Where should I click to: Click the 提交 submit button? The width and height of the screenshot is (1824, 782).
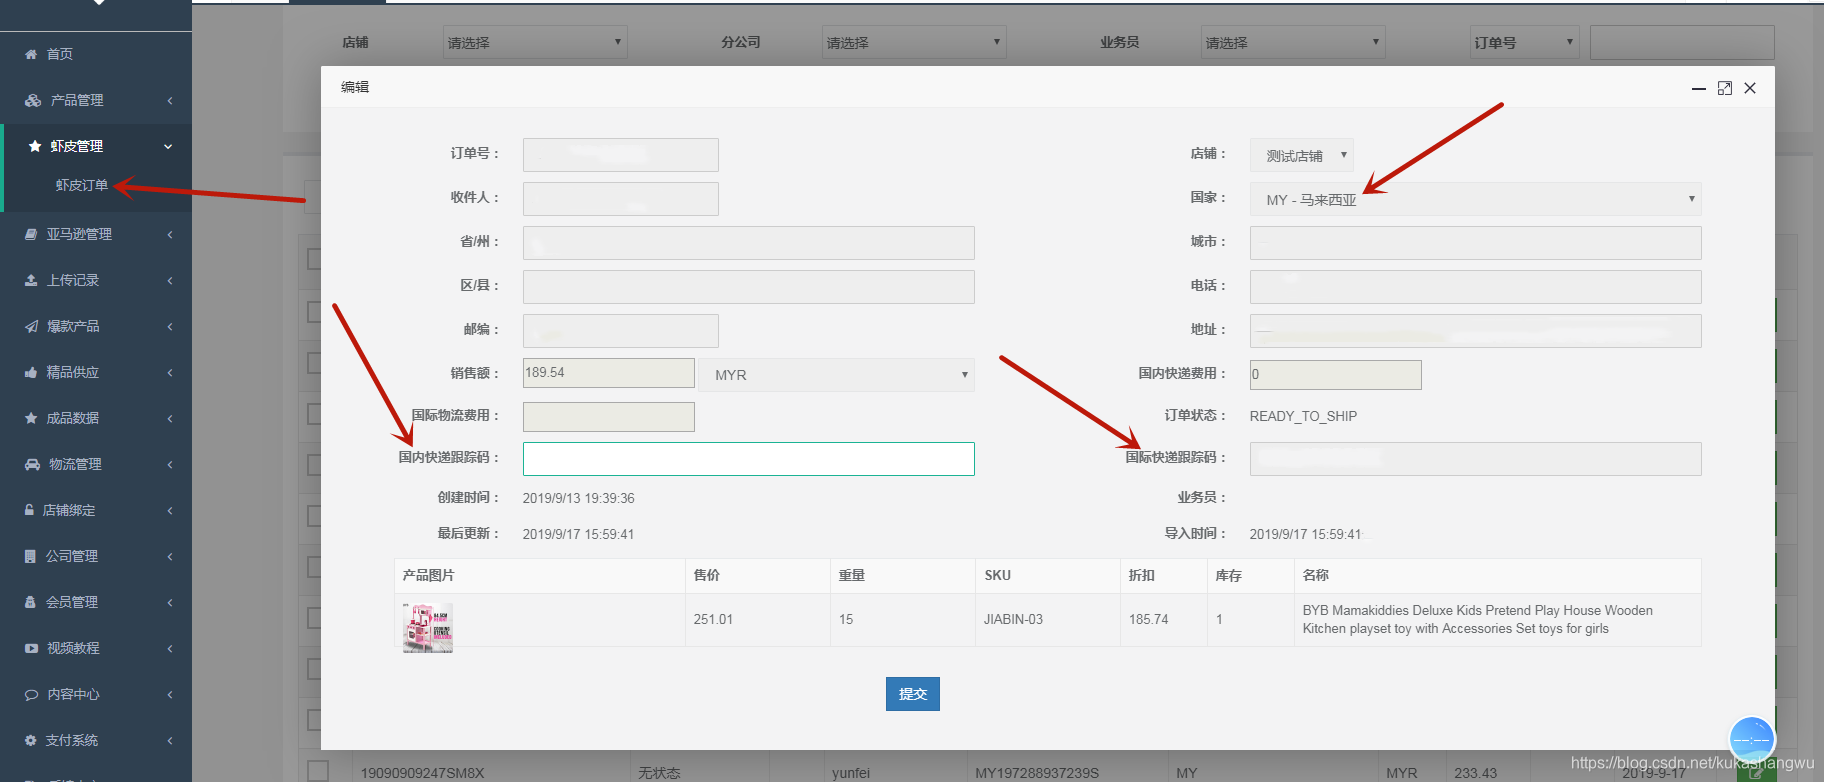click(912, 694)
